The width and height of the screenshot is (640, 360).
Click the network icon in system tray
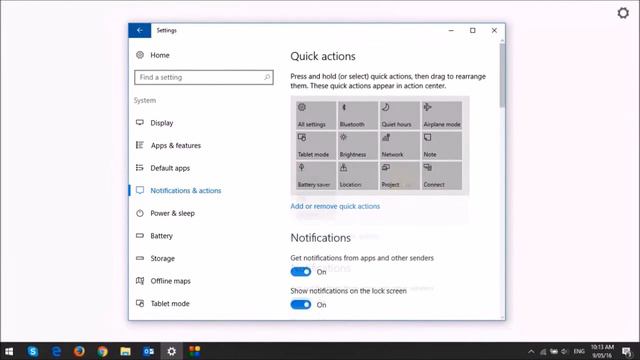point(543,351)
